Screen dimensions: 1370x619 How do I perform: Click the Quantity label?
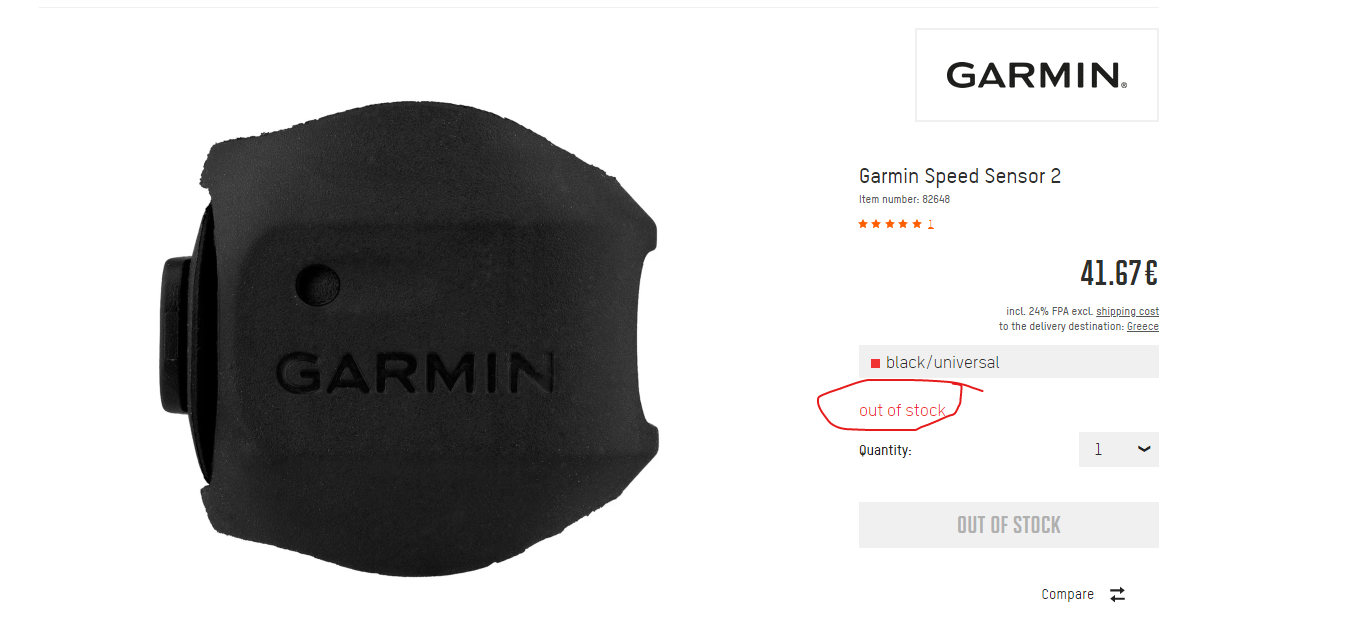click(x=885, y=450)
